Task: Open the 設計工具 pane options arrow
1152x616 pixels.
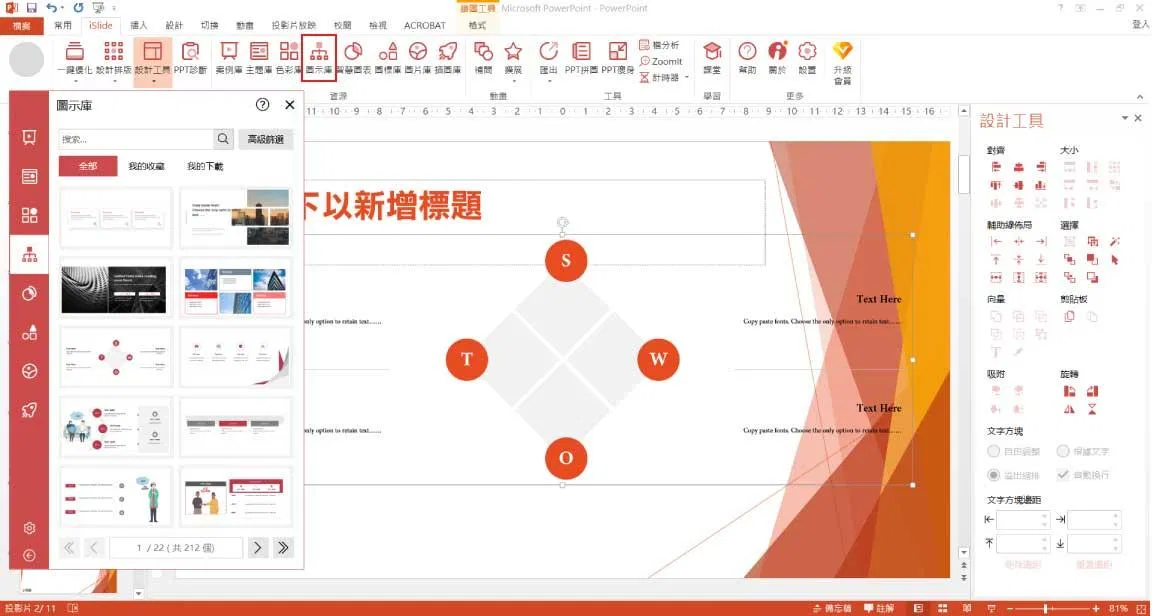Action: (1124, 118)
